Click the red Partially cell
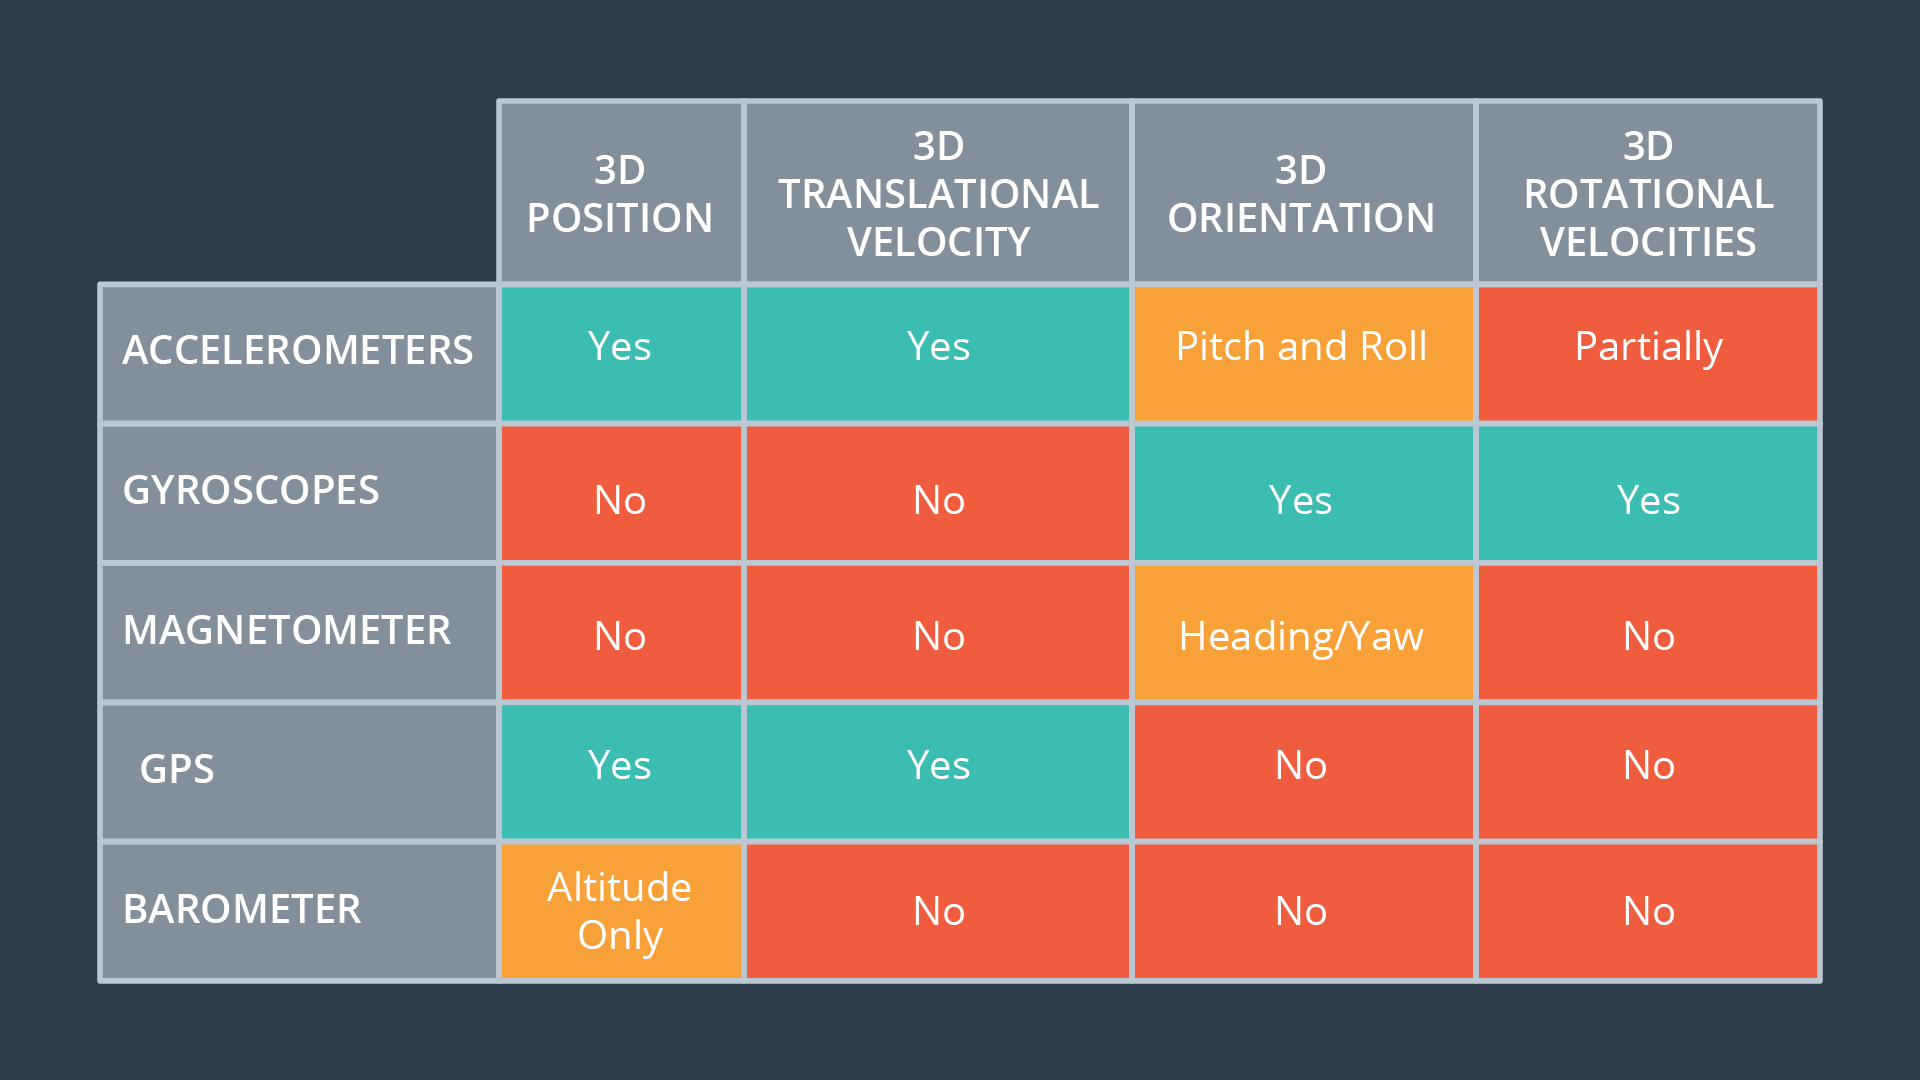This screenshot has width=1920, height=1080. (1648, 354)
